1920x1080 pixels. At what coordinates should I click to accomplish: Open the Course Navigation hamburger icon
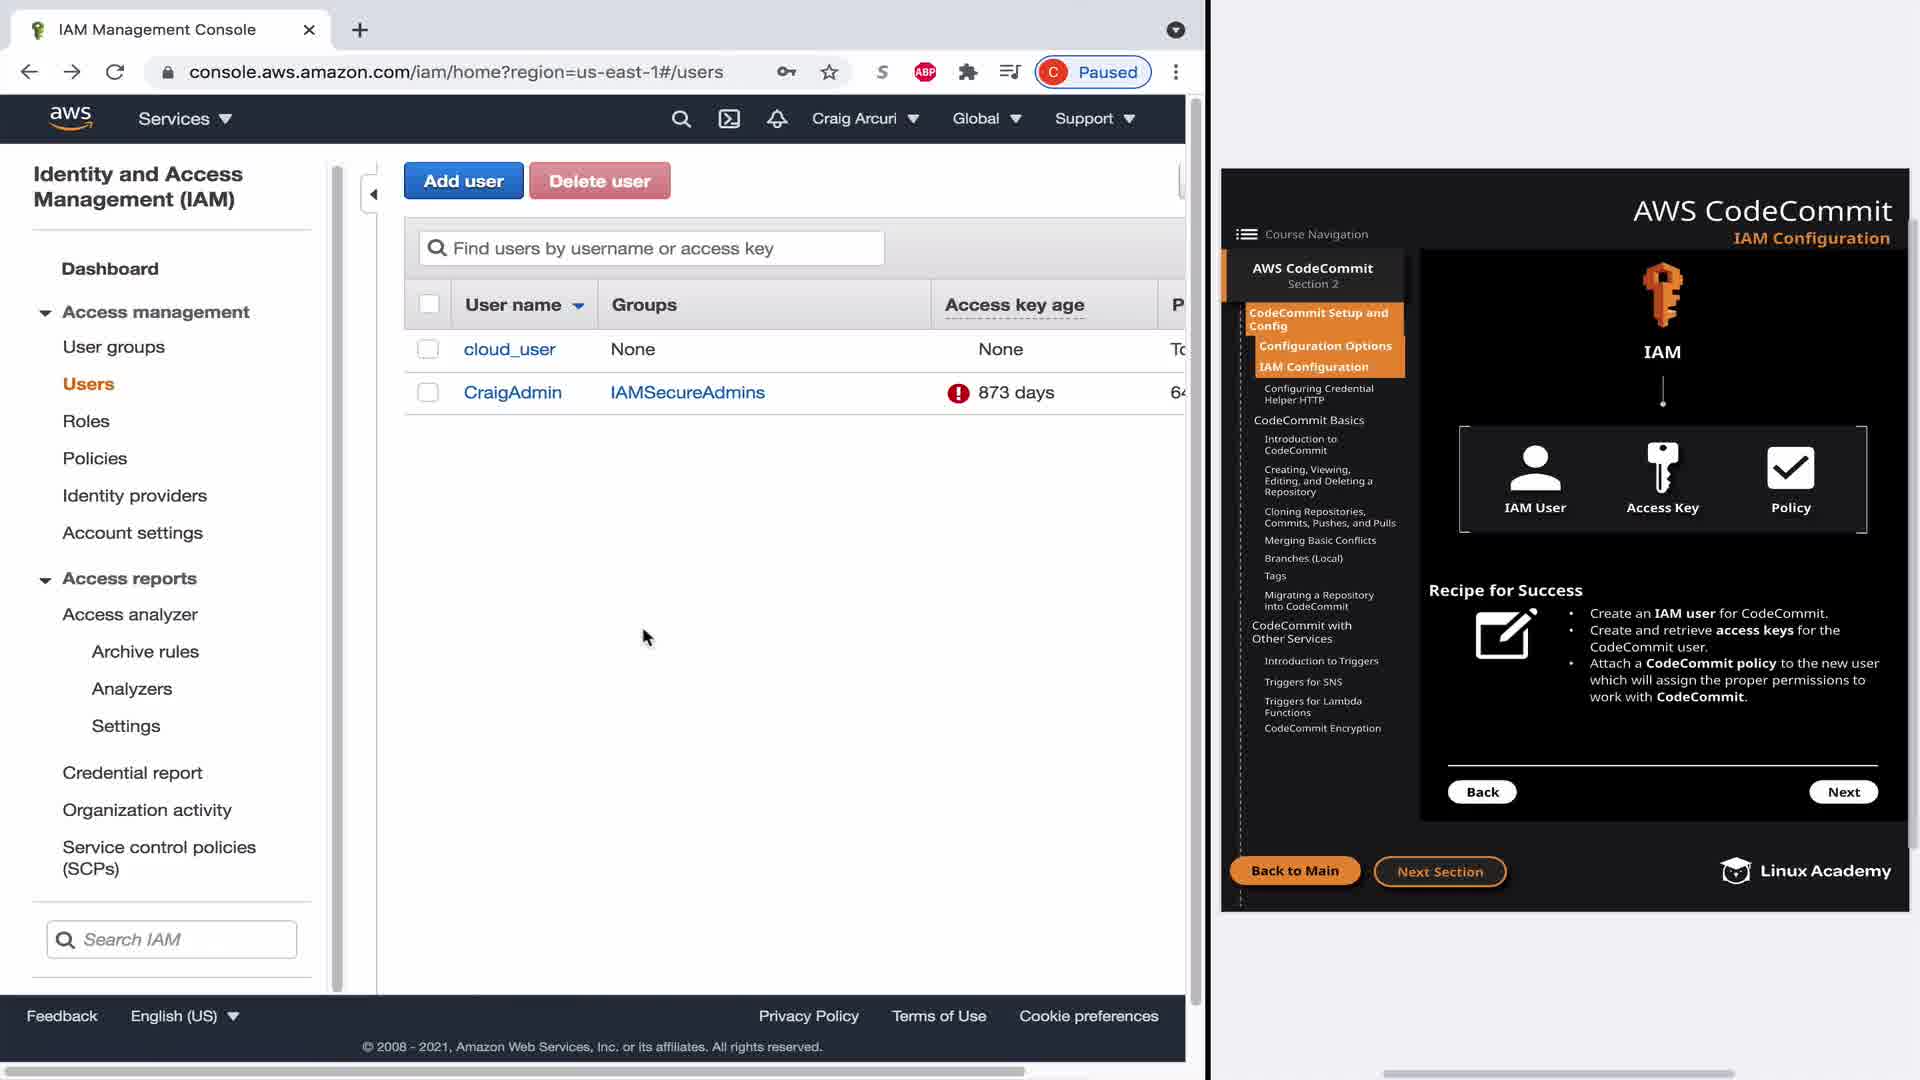(x=1246, y=234)
